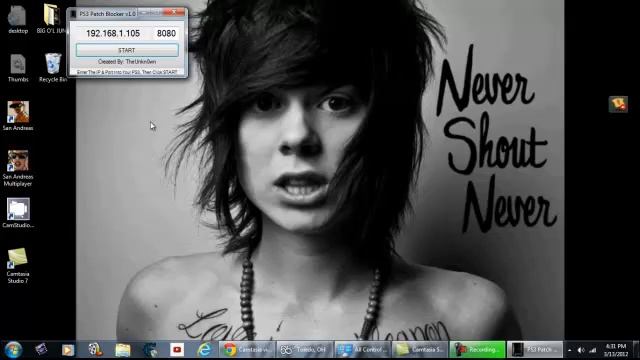Click the PS3 Patch Blocker title bar icon
The height and width of the screenshot is (360, 640).
pos(73,14)
